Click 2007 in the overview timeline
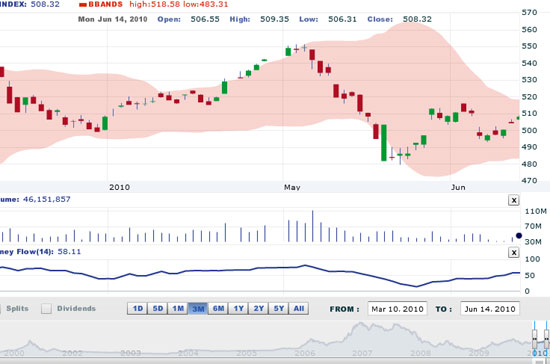 [x=362, y=353]
